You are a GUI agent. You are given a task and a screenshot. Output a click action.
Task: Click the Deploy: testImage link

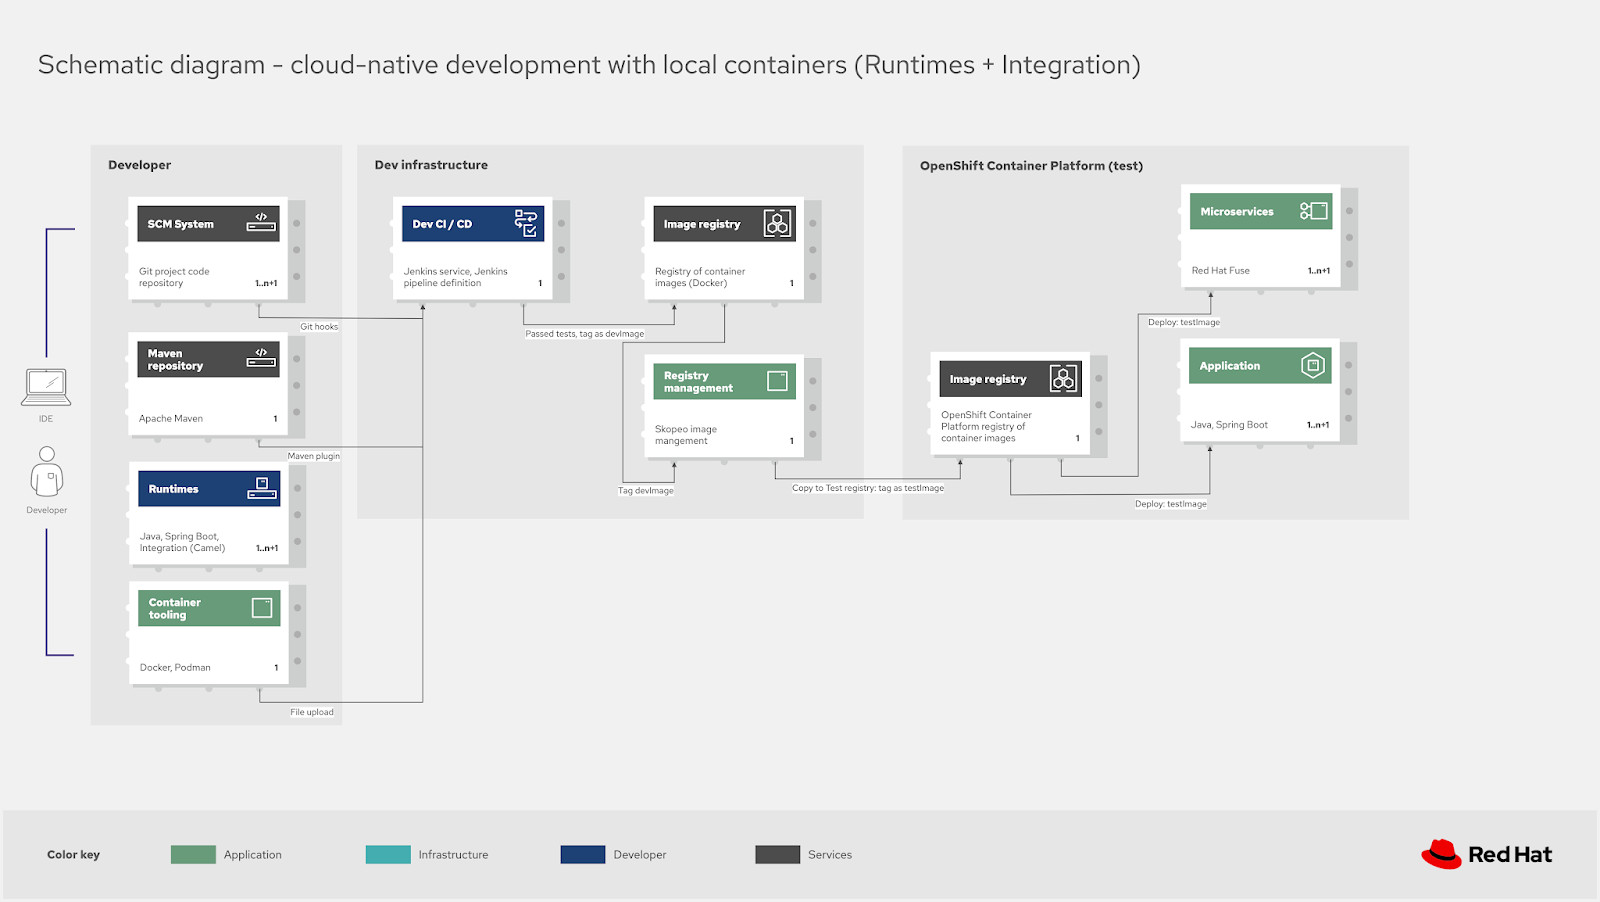coord(1185,321)
